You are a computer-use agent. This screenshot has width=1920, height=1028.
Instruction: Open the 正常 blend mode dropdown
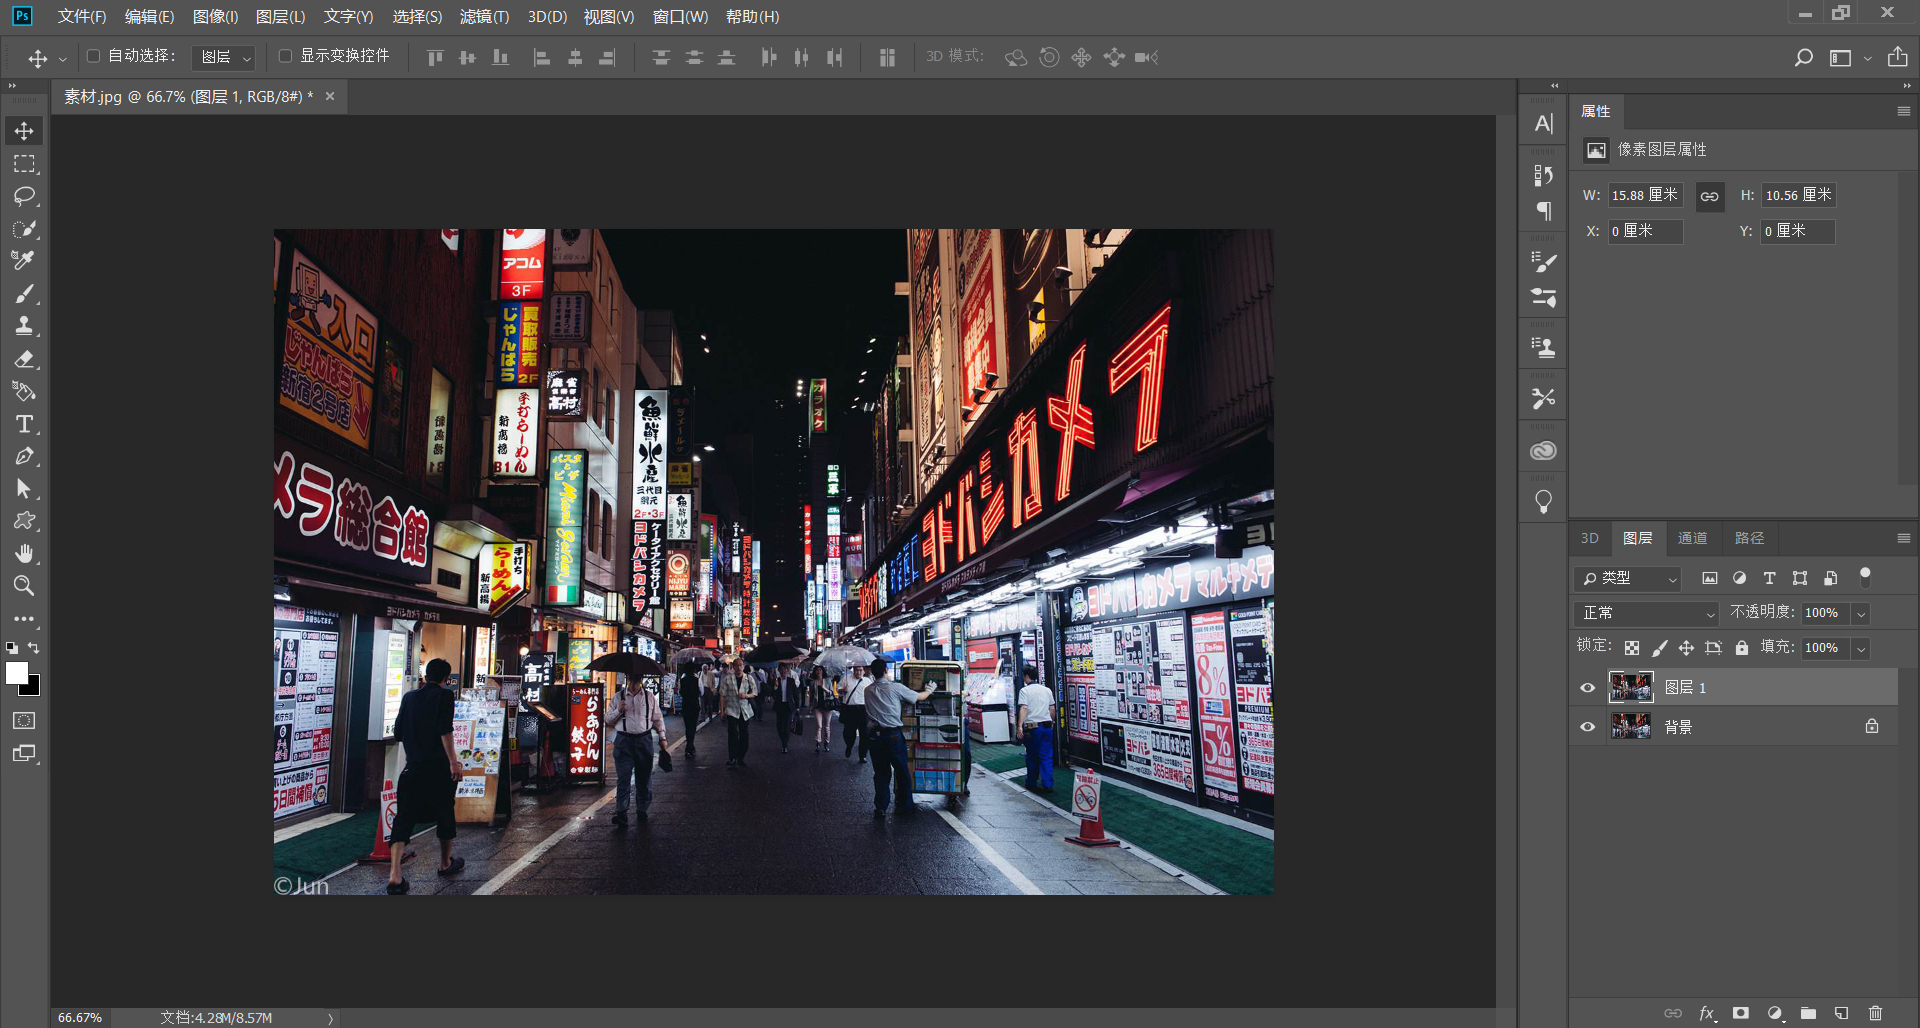(1646, 613)
